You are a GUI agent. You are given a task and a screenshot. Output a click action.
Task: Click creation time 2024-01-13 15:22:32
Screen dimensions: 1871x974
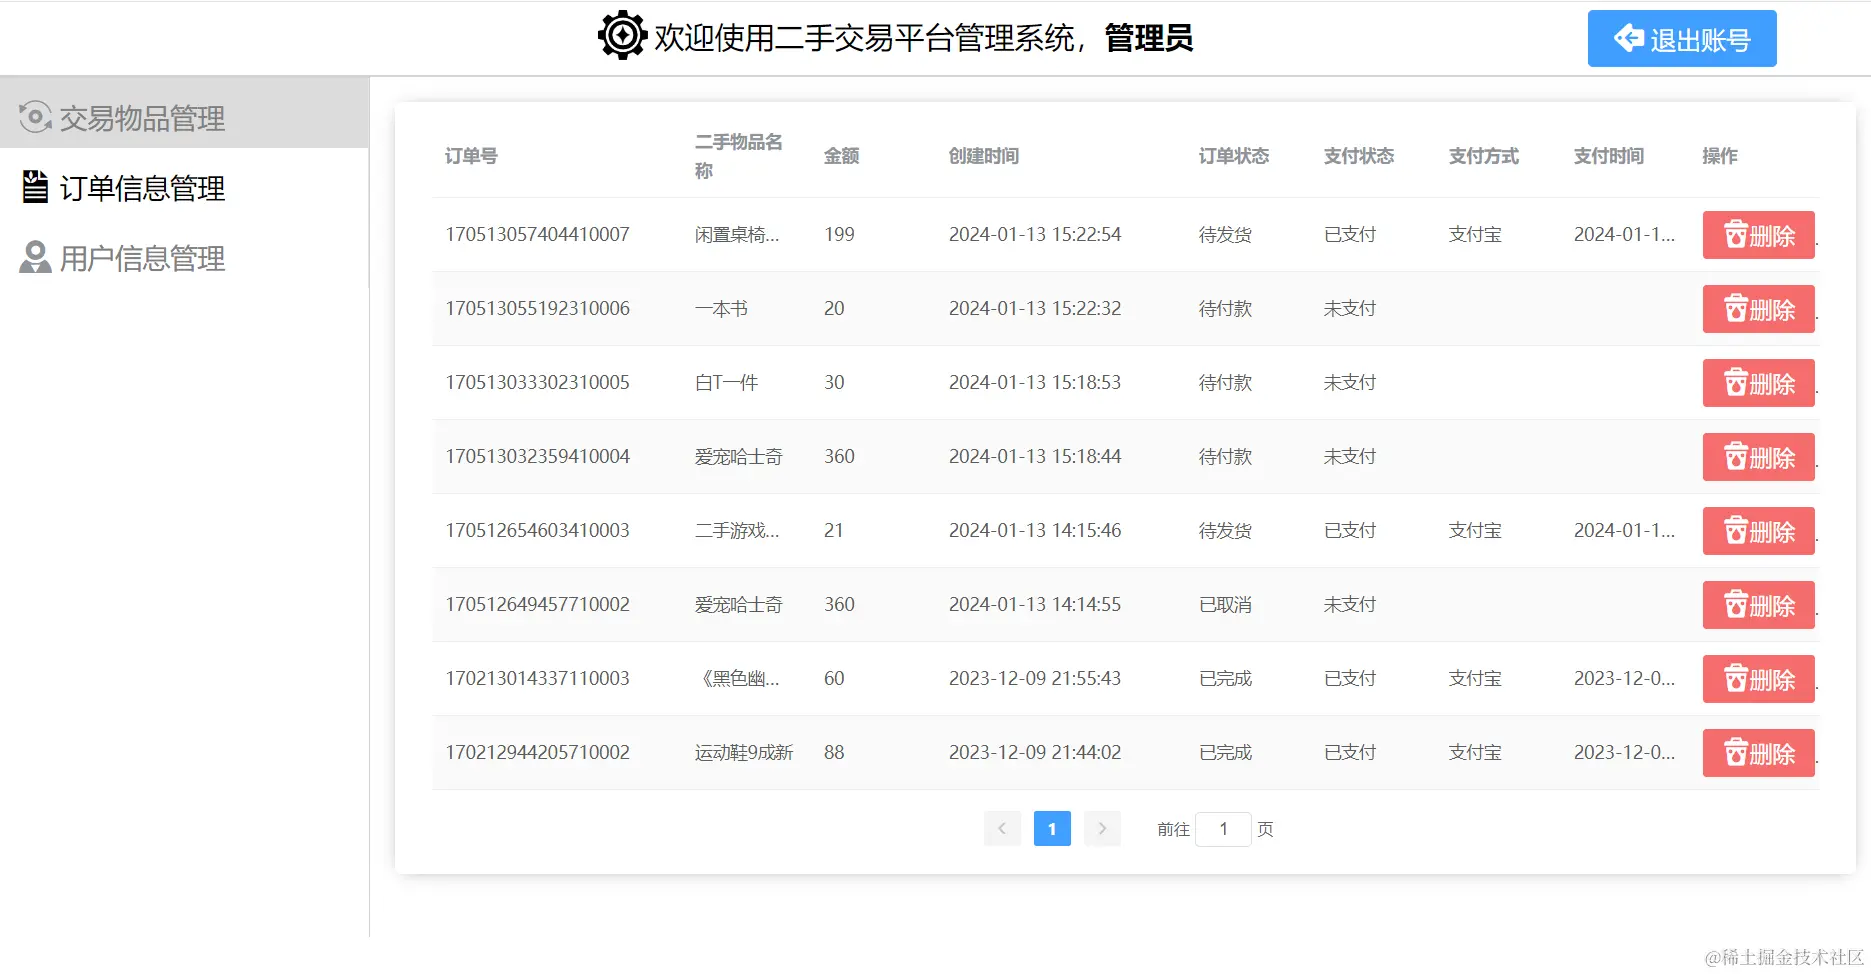[x=1035, y=308]
